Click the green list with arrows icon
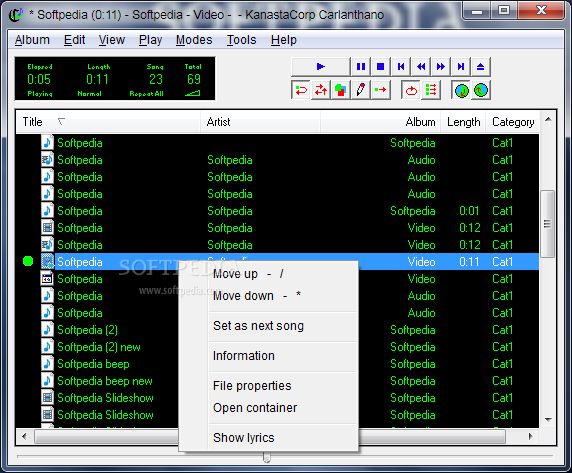 click(431, 90)
